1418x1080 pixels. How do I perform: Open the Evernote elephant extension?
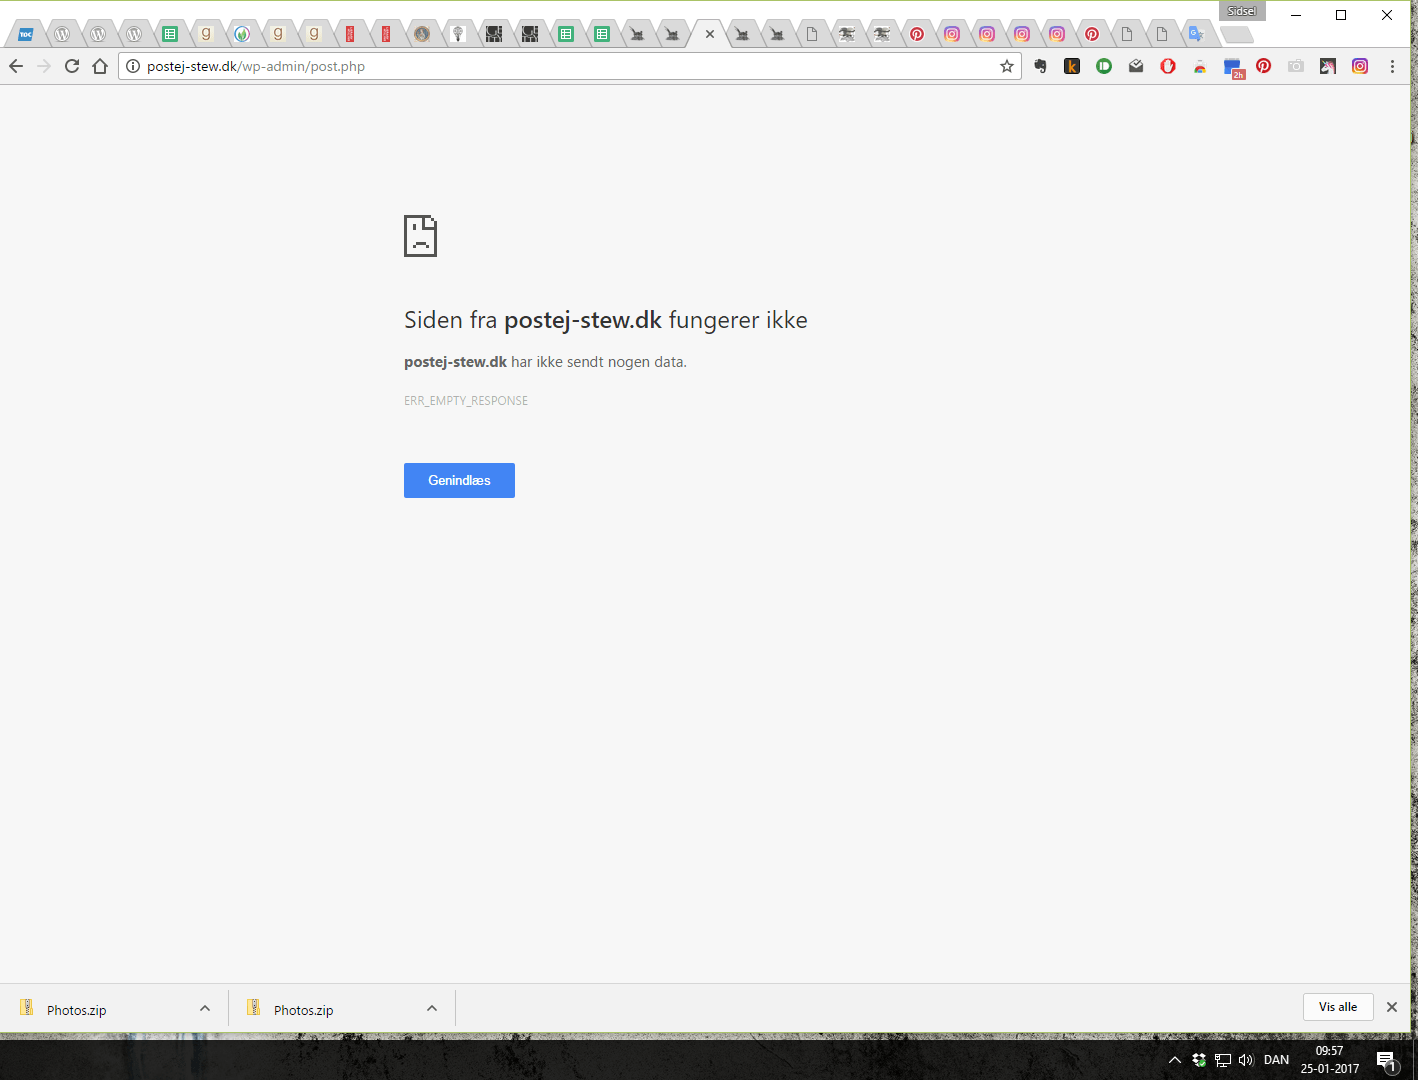pos(1040,66)
